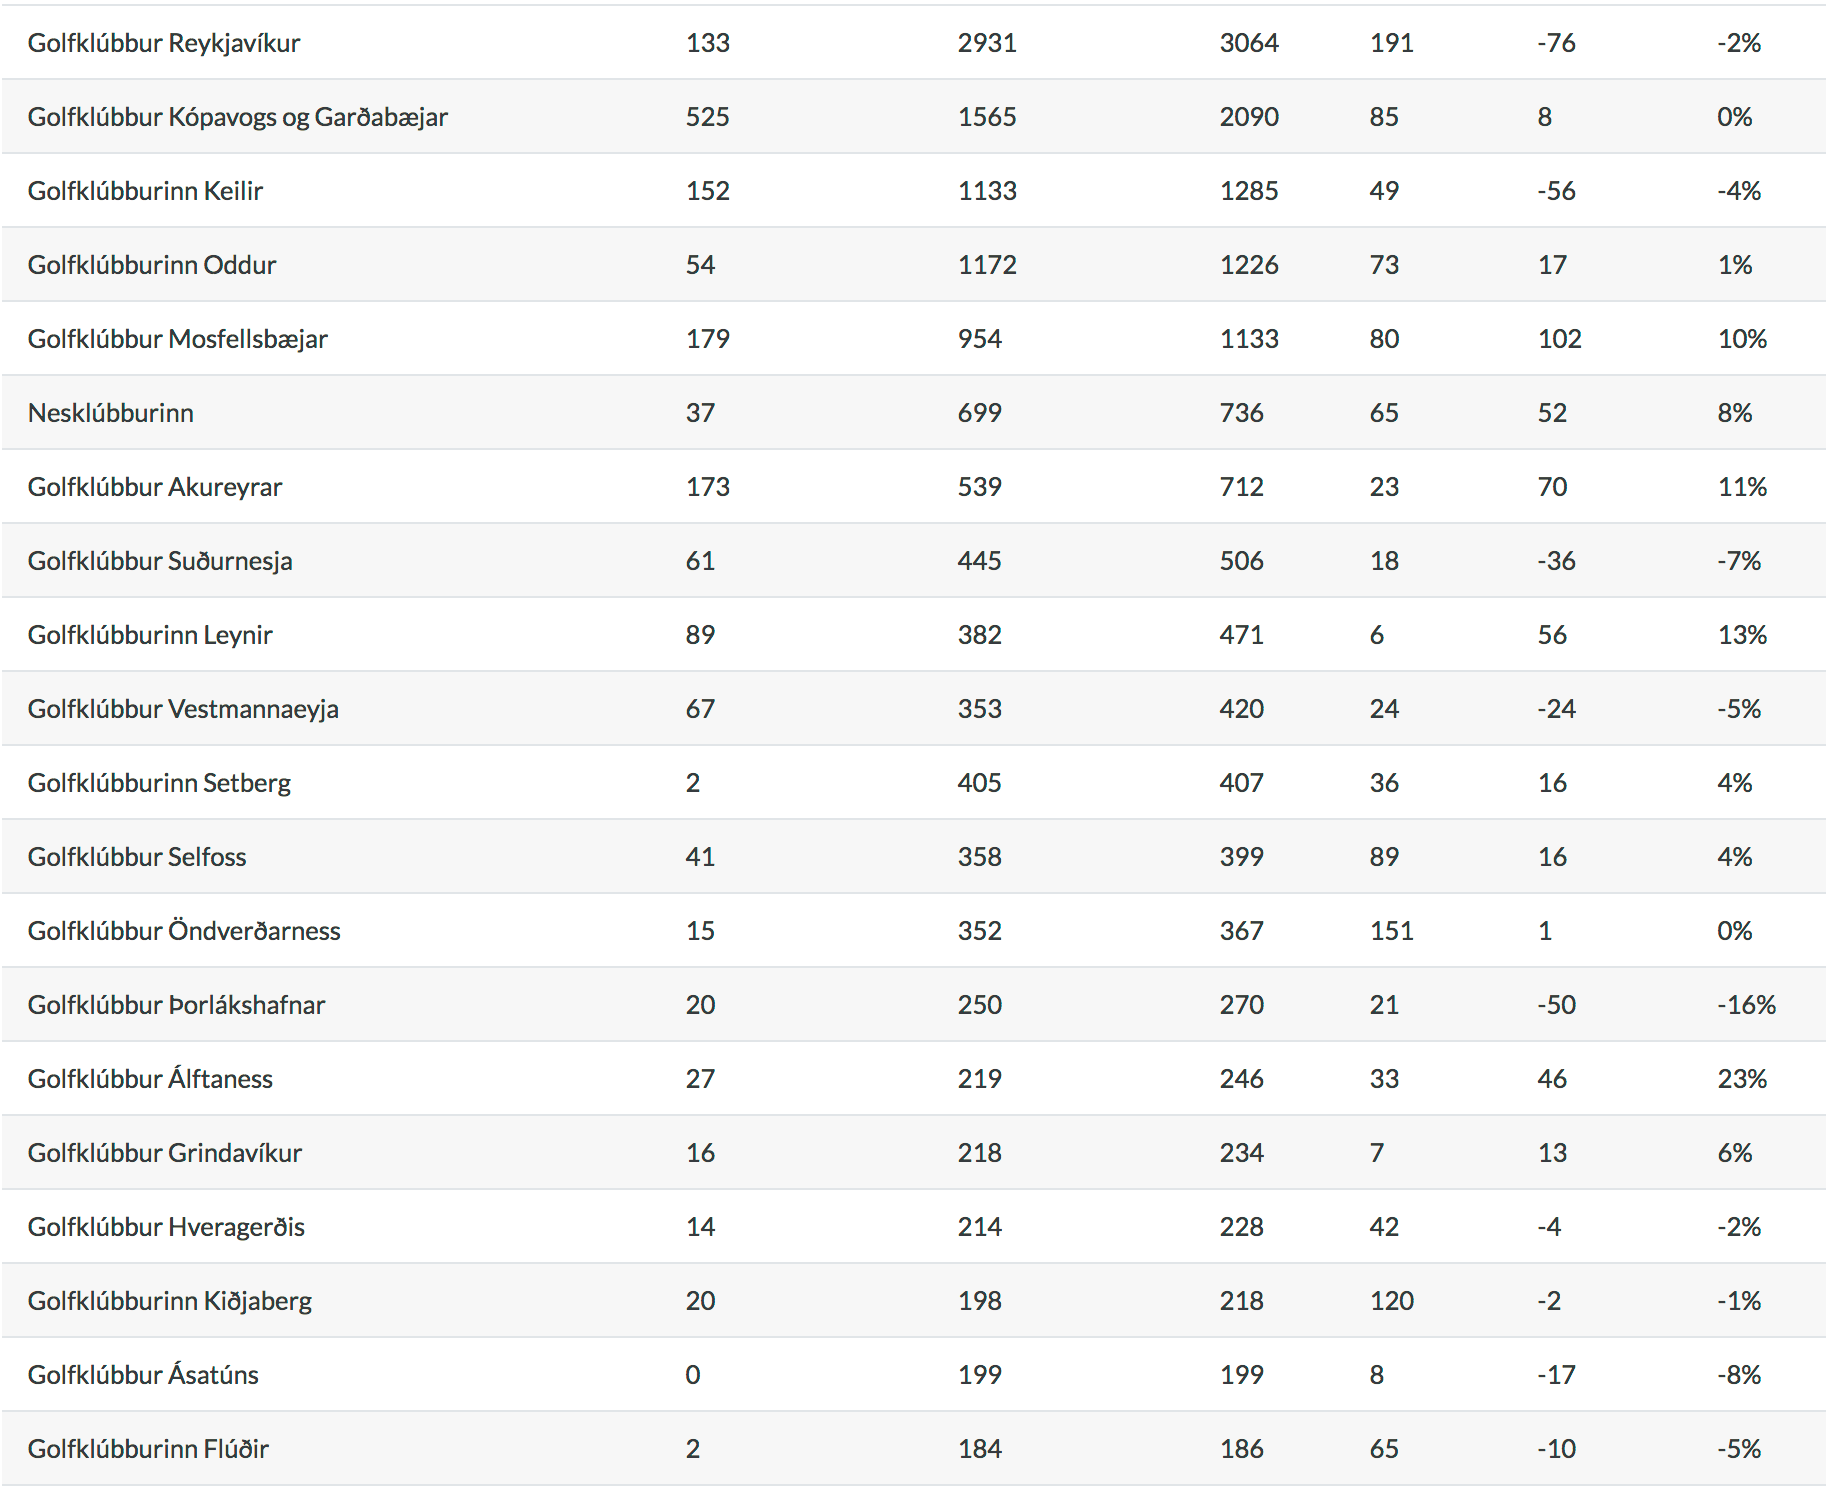Click the Nesklúbburinn row label

(111, 413)
